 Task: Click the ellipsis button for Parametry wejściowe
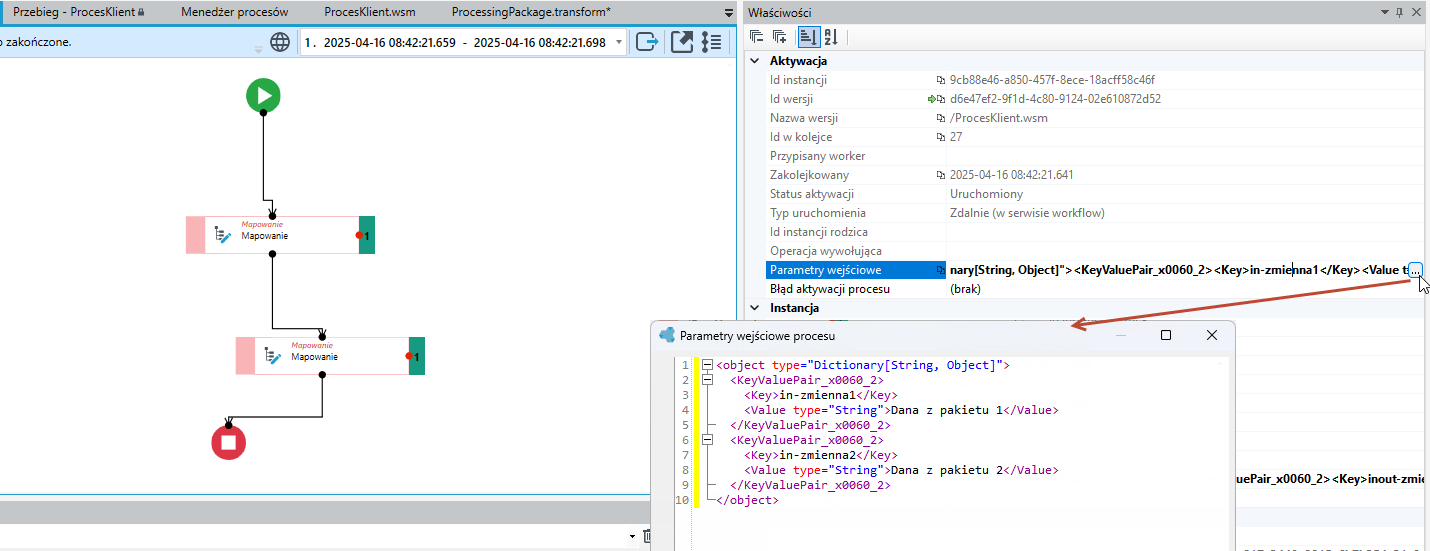coord(1414,270)
